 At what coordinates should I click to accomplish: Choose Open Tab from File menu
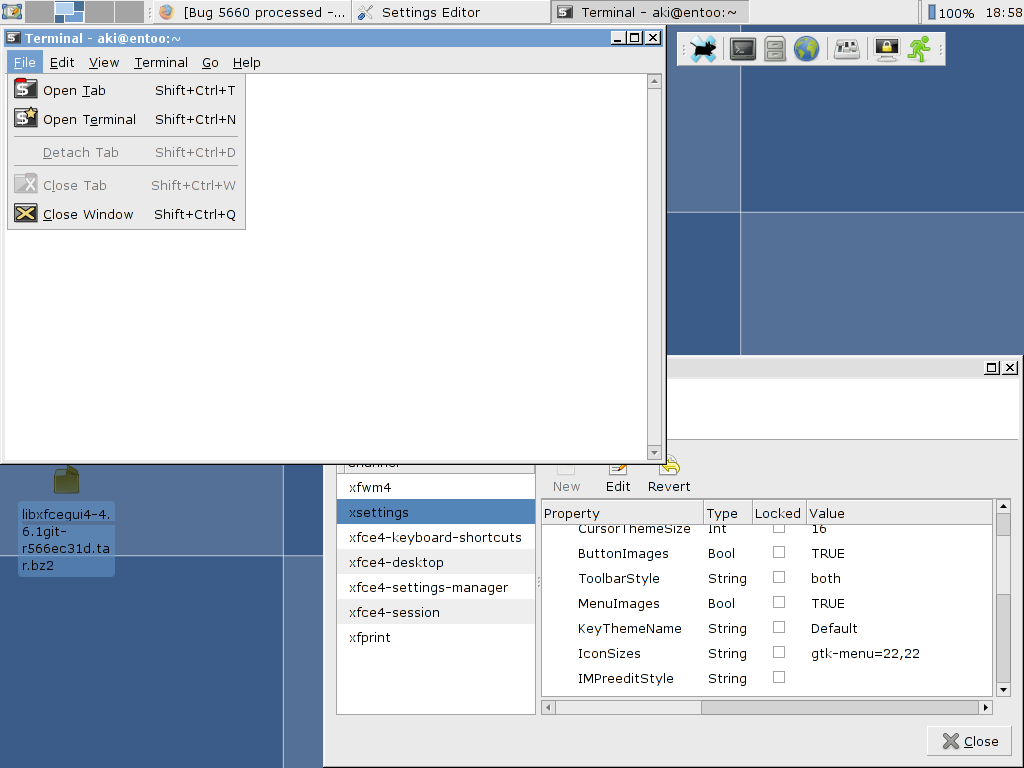click(x=74, y=90)
